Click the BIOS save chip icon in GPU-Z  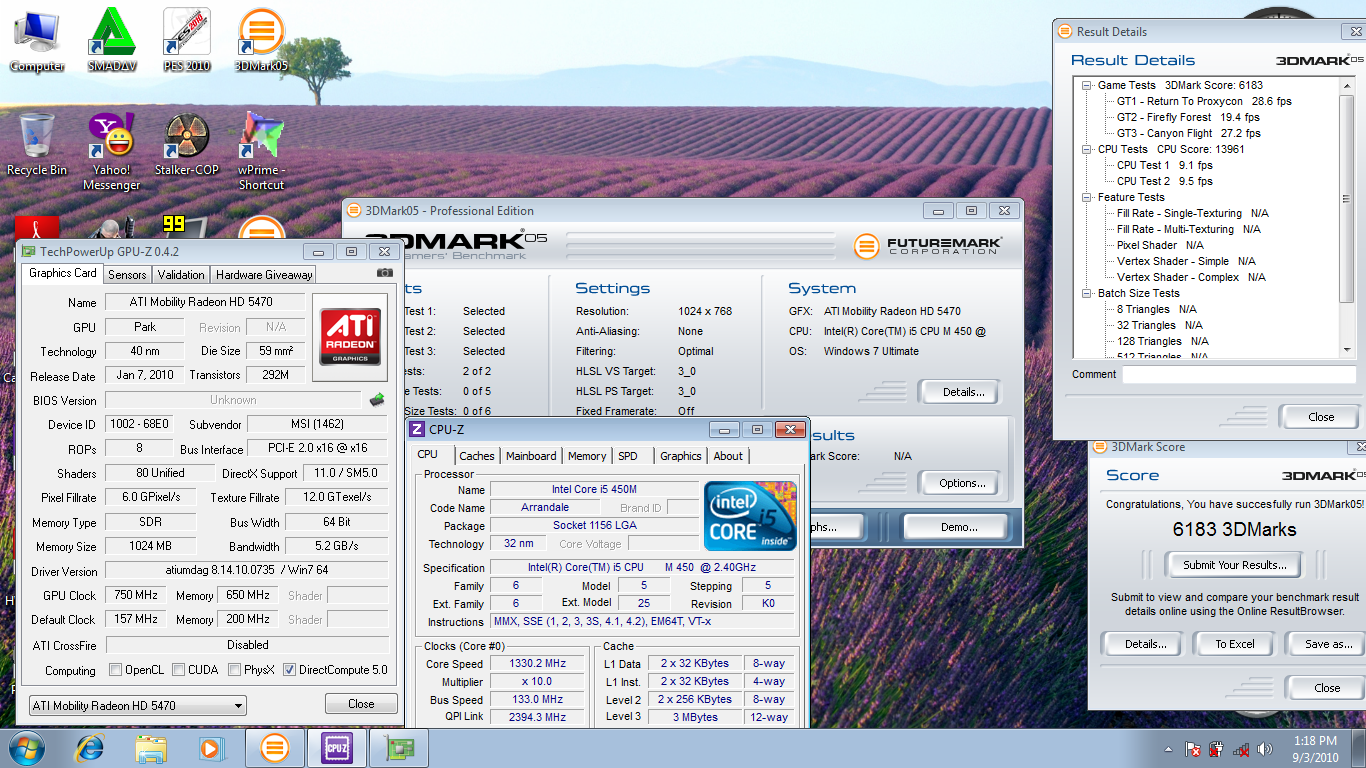pyautogui.click(x=377, y=400)
